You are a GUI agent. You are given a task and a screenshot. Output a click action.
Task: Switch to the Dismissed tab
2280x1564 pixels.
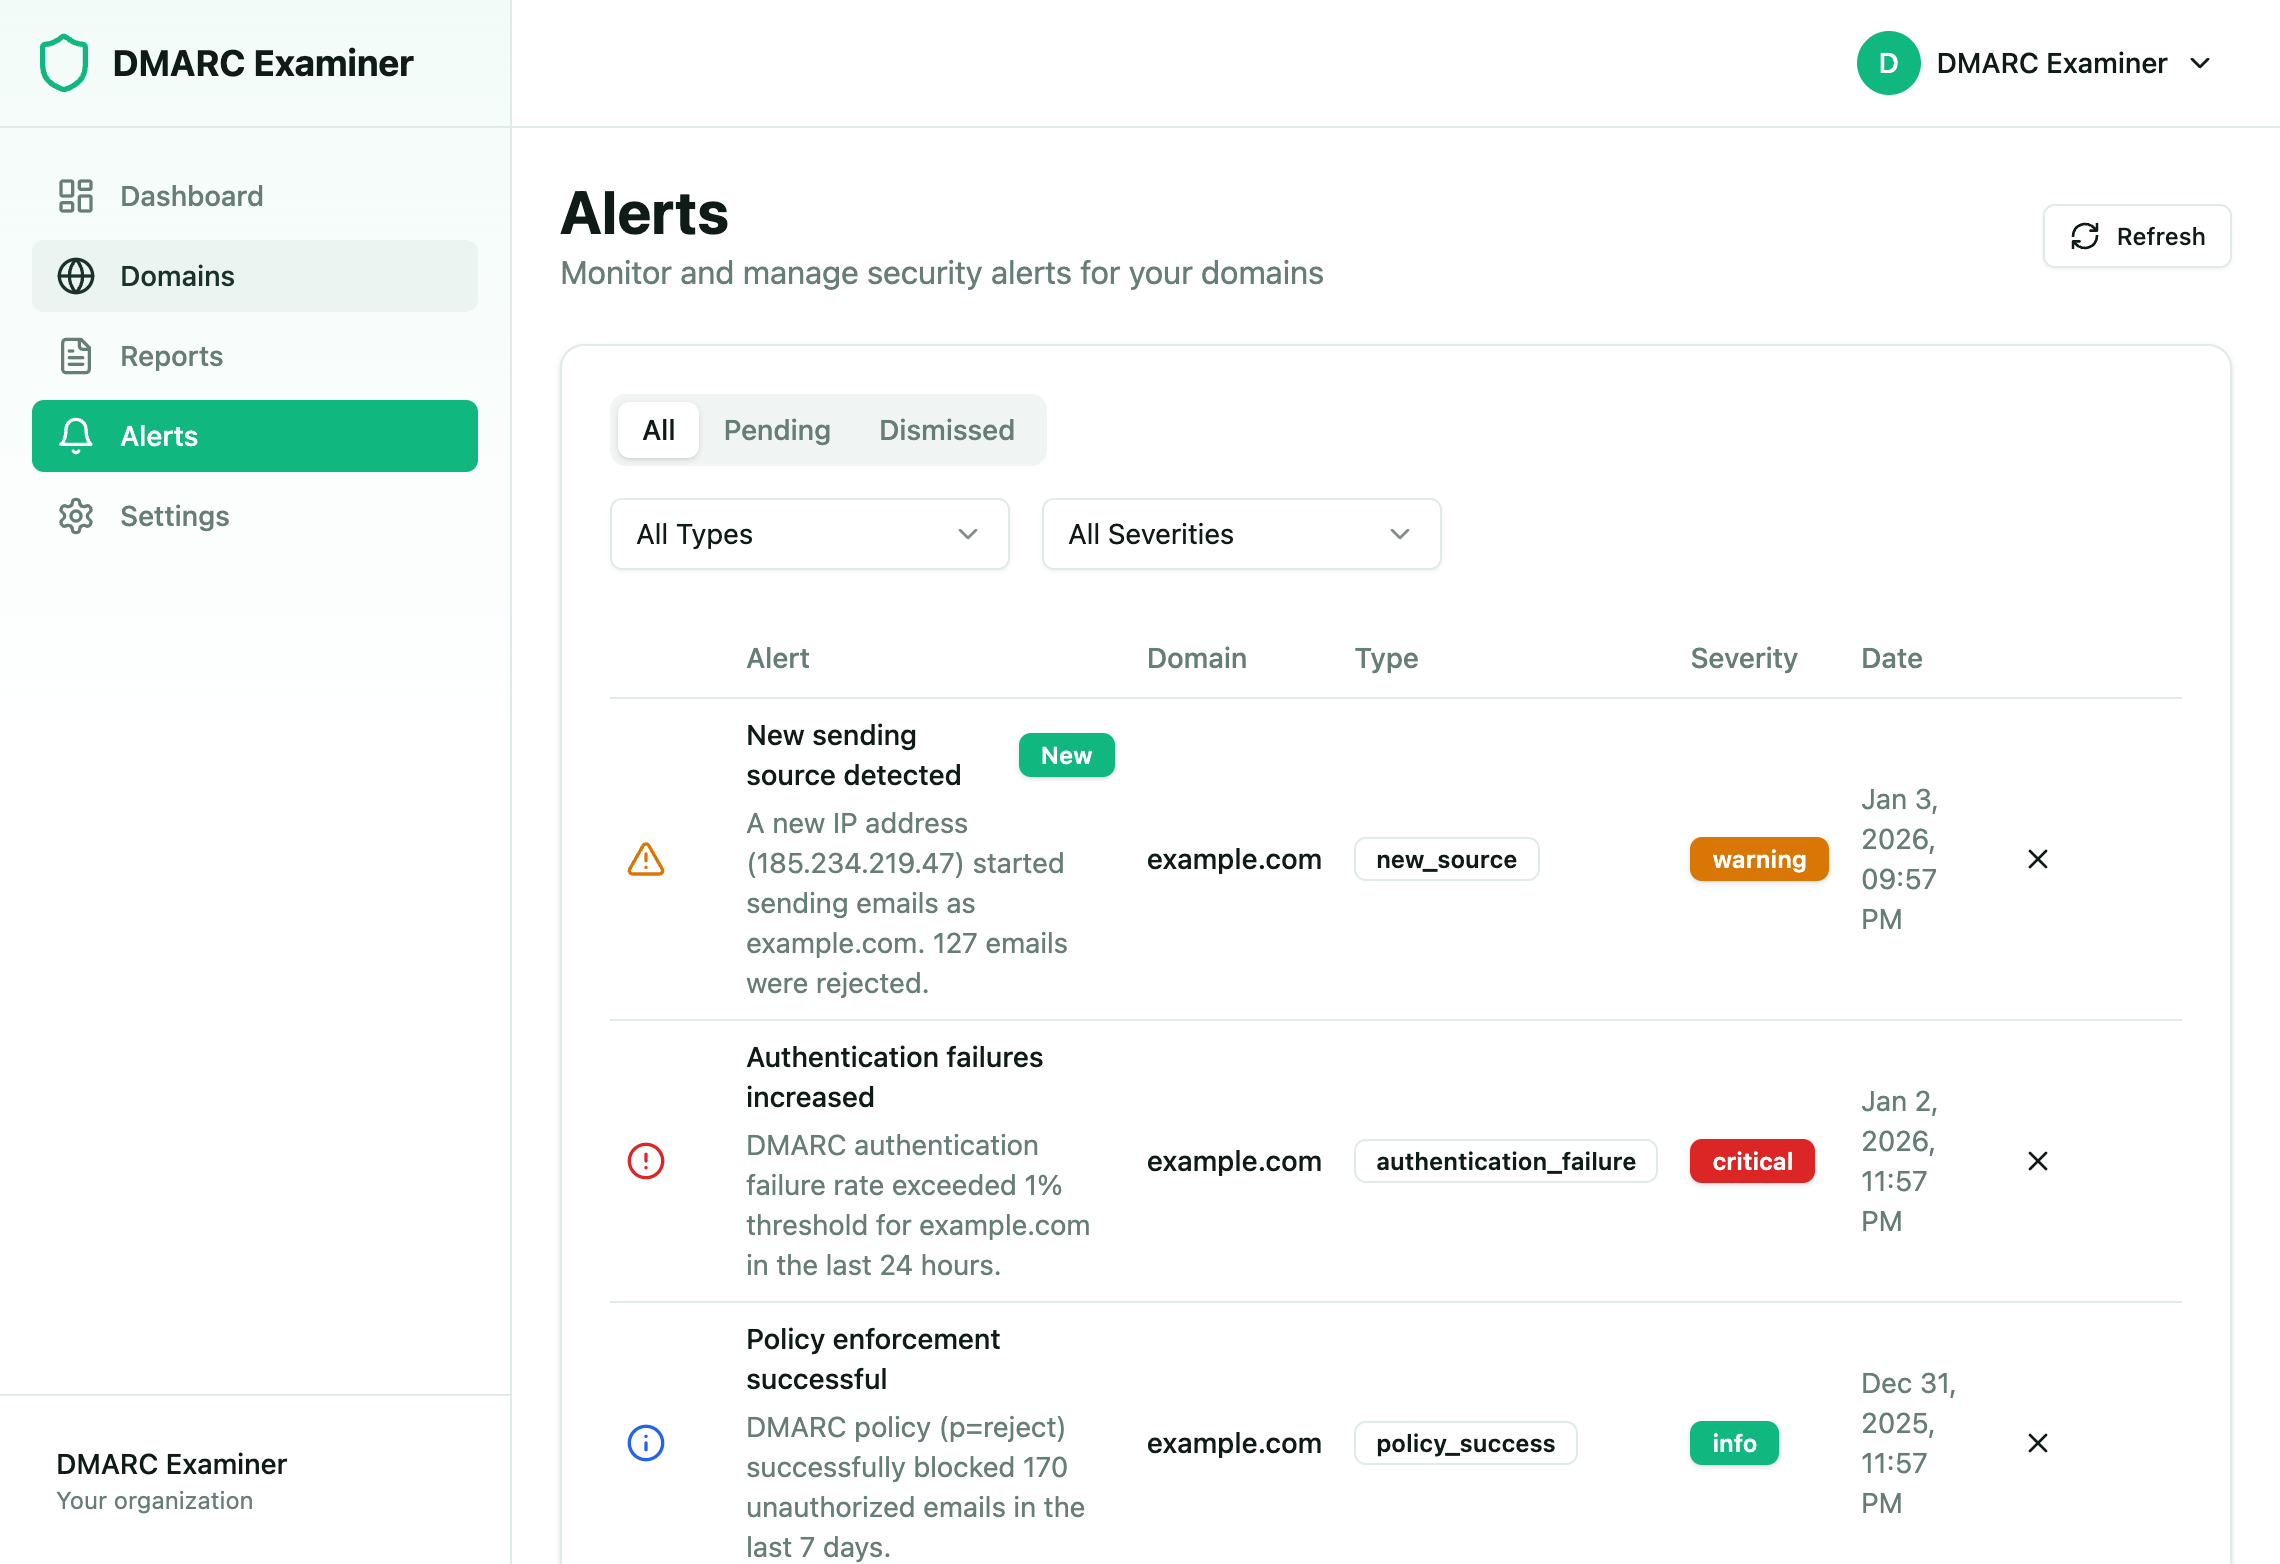[946, 430]
